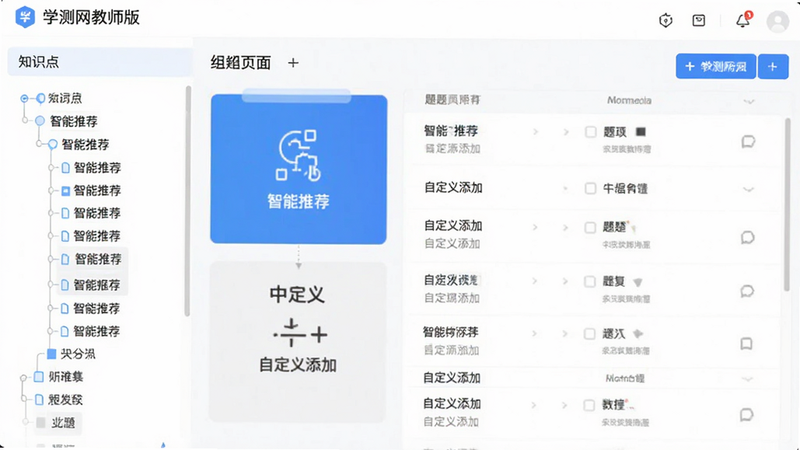The image size is (800, 450).
Task: Click the plus icon beside the page tab
Action: 293,63
